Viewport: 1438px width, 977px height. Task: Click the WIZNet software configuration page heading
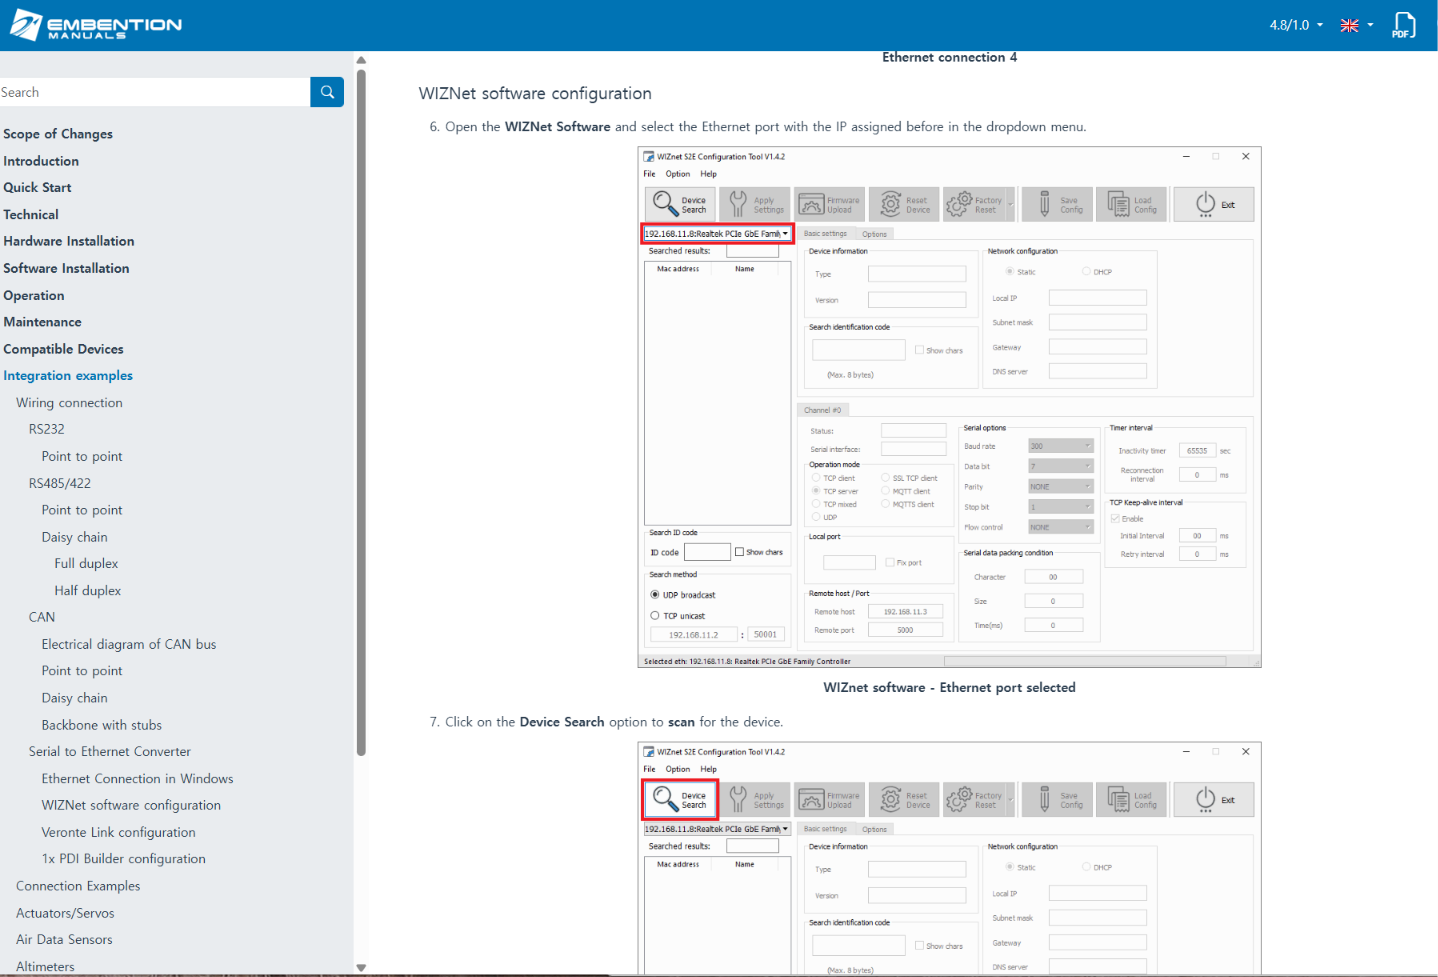point(535,93)
